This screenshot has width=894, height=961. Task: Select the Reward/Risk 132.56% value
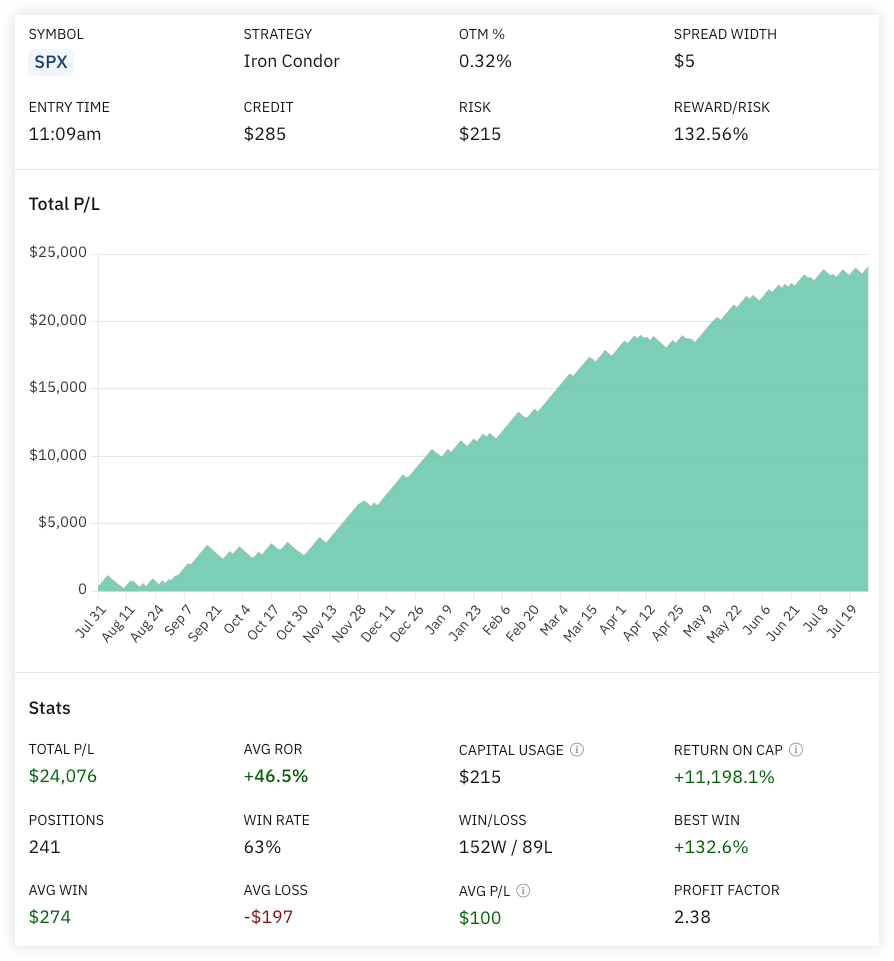coord(710,134)
